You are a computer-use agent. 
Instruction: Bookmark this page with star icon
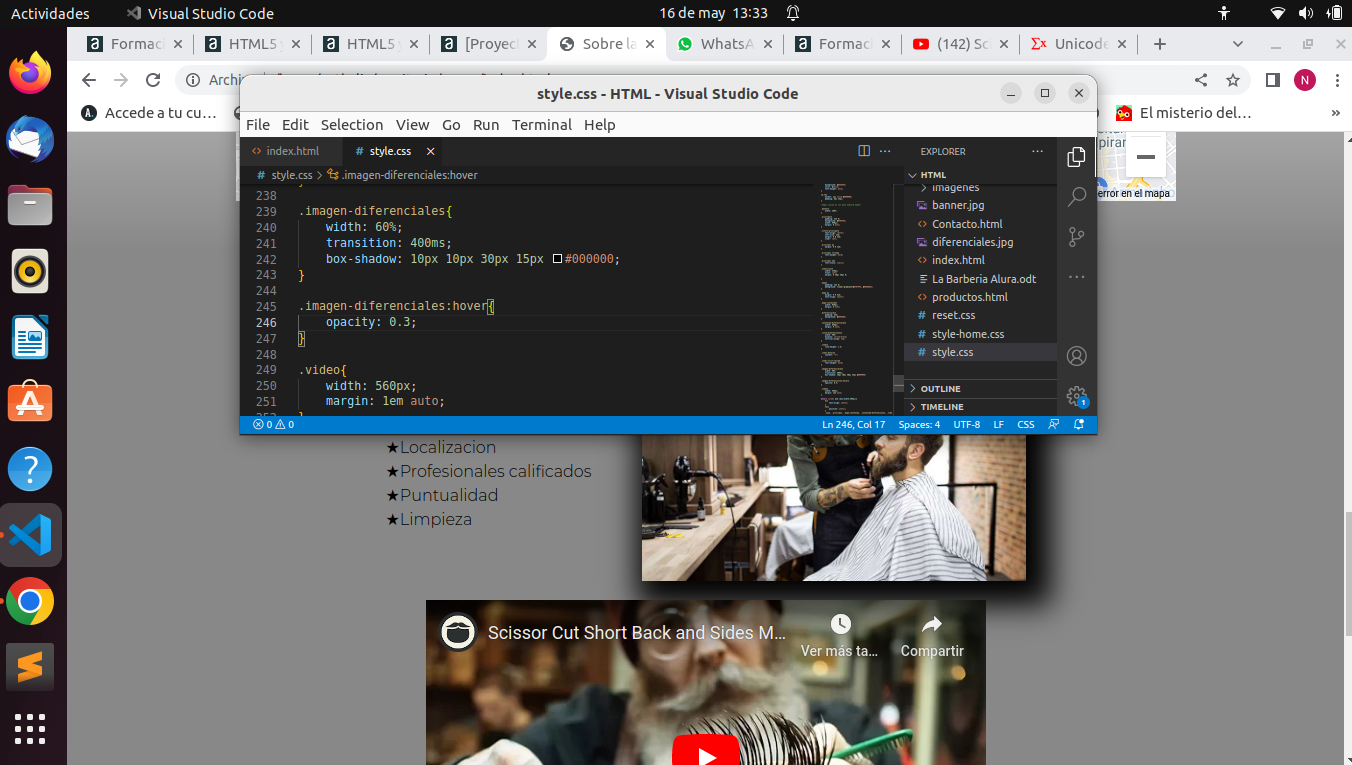pyautogui.click(x=1233, y=80)
